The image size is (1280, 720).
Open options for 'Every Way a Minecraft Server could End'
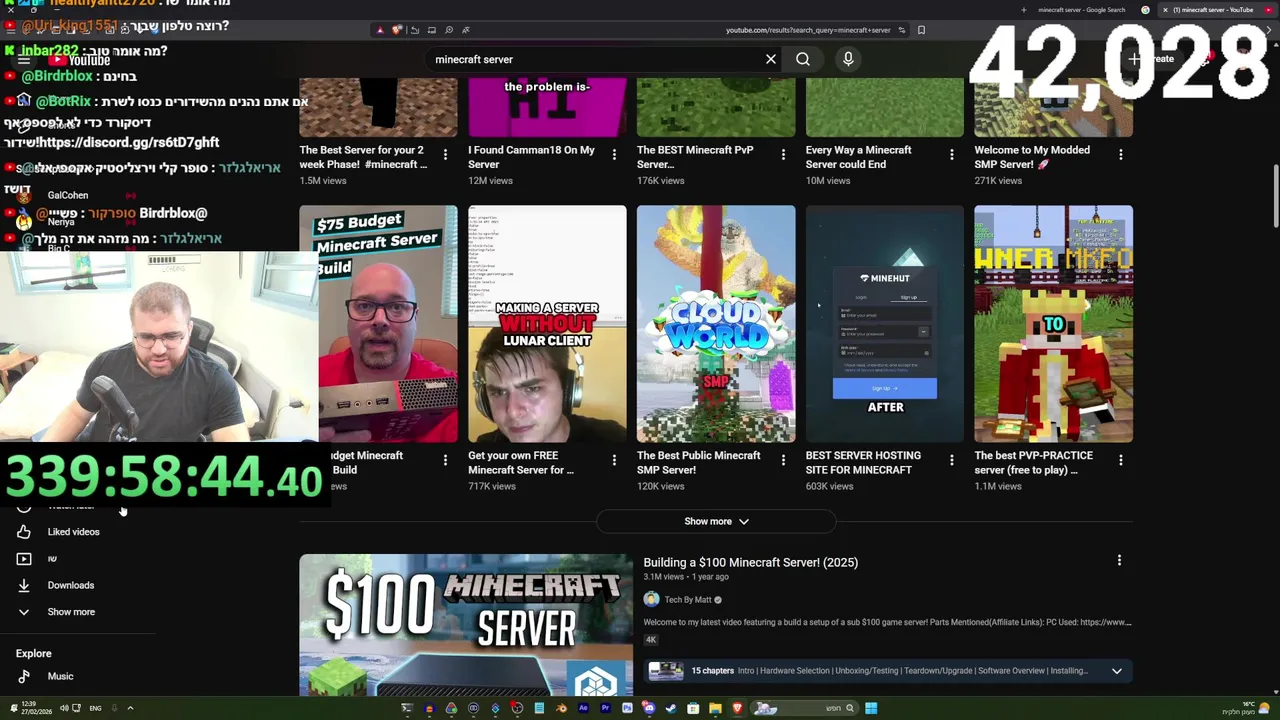click(951, 155)
